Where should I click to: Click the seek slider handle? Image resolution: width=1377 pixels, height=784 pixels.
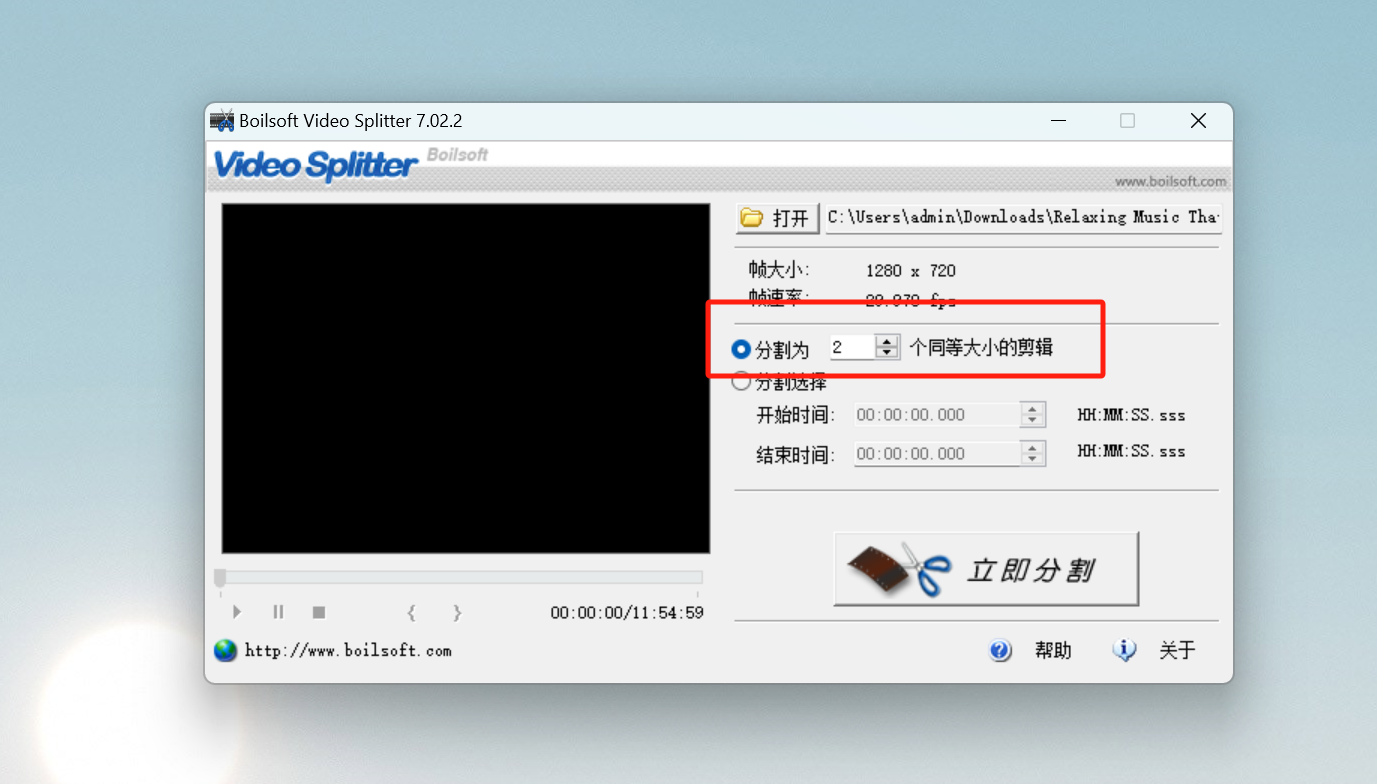coord(220,578)
